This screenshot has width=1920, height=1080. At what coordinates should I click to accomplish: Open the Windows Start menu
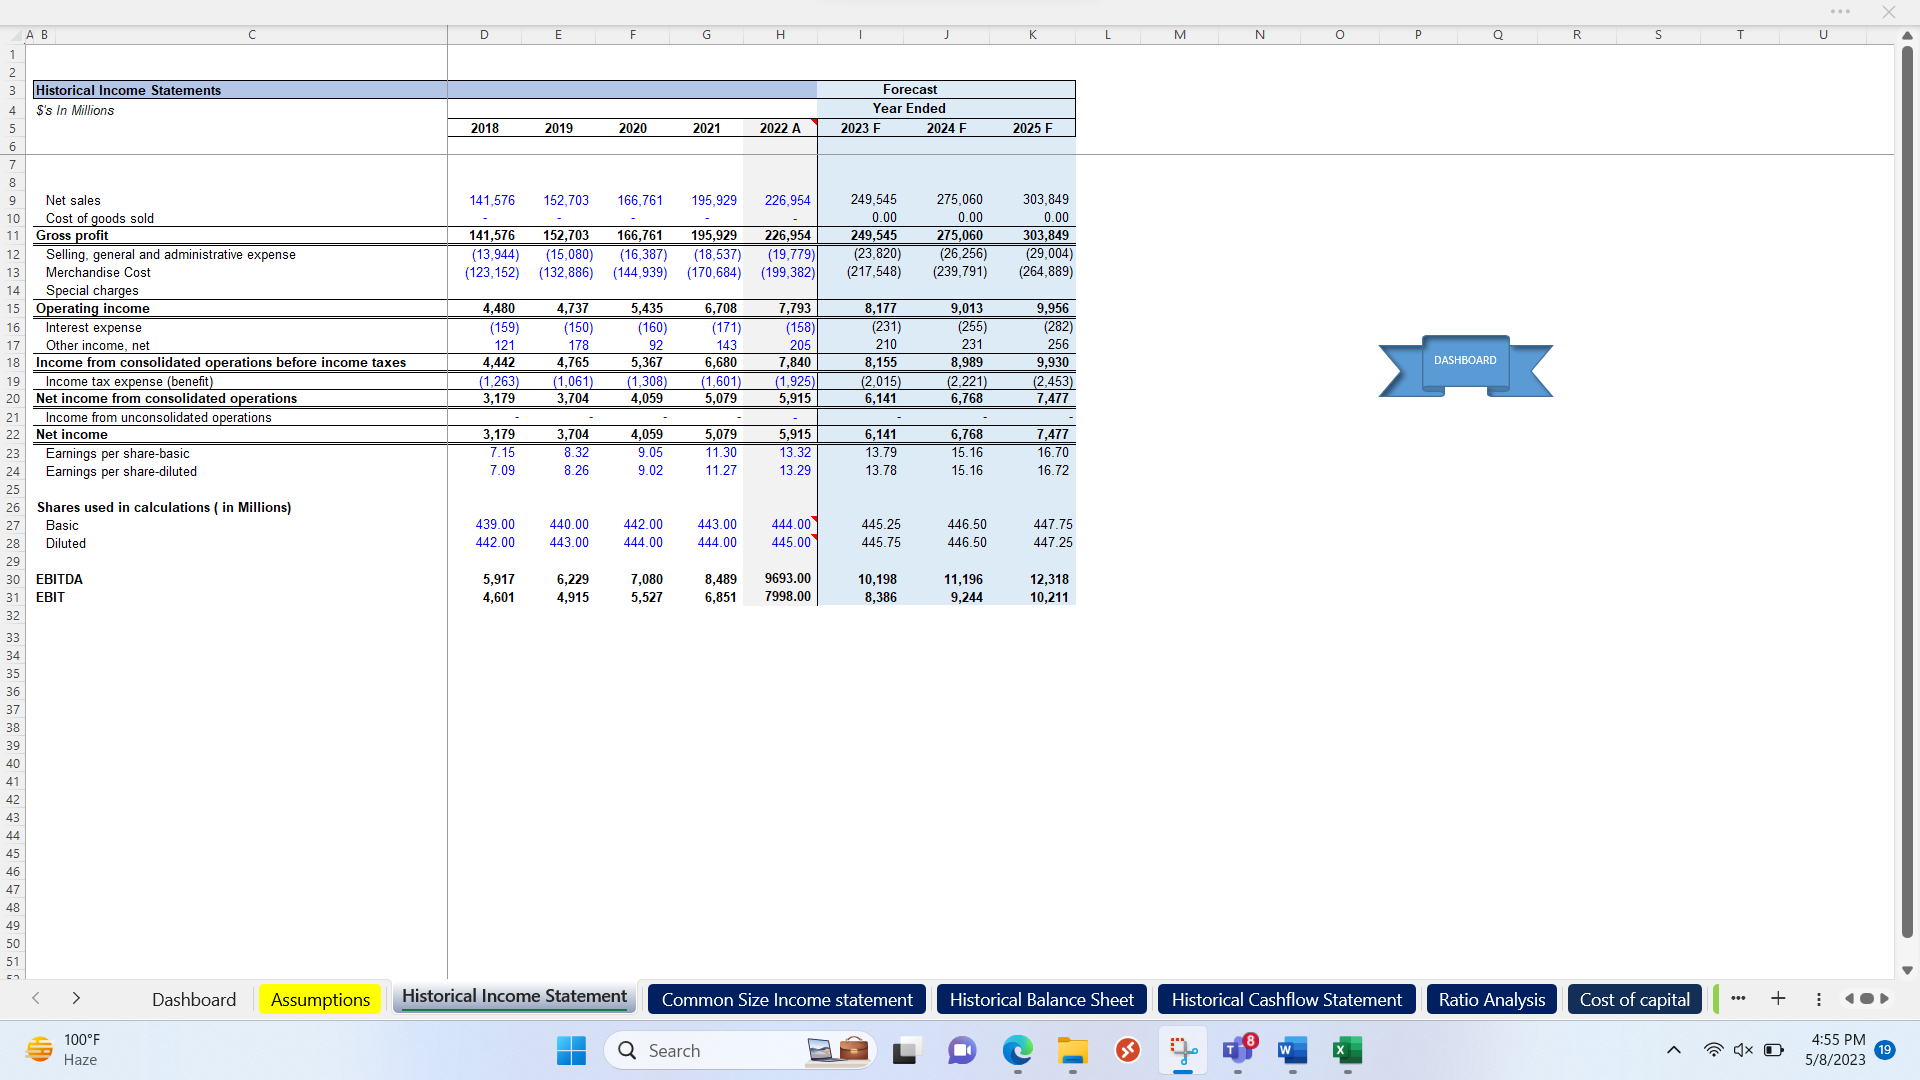571,1051
